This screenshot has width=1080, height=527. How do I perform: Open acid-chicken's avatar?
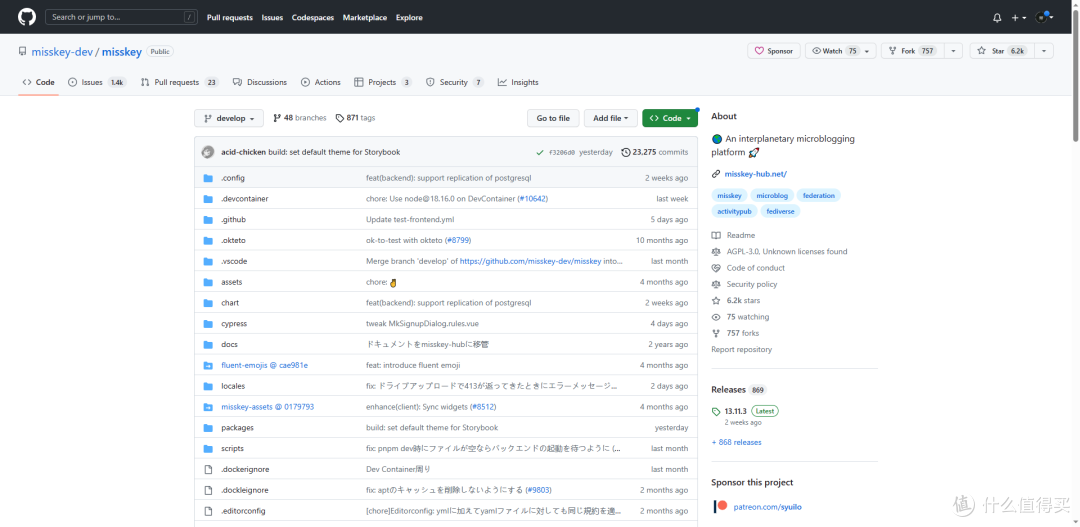[x=208, y=152]
